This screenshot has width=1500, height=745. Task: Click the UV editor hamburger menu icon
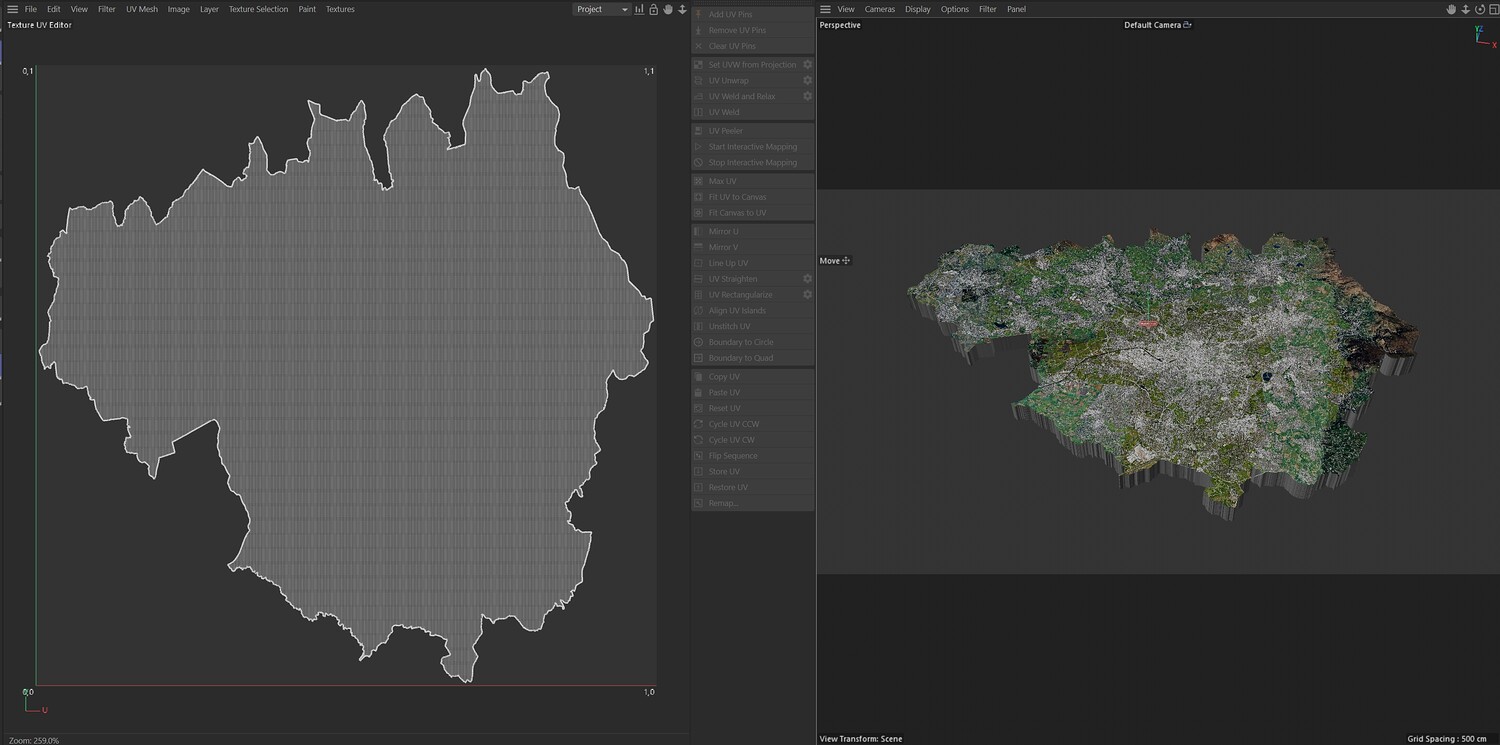point(12,9)
